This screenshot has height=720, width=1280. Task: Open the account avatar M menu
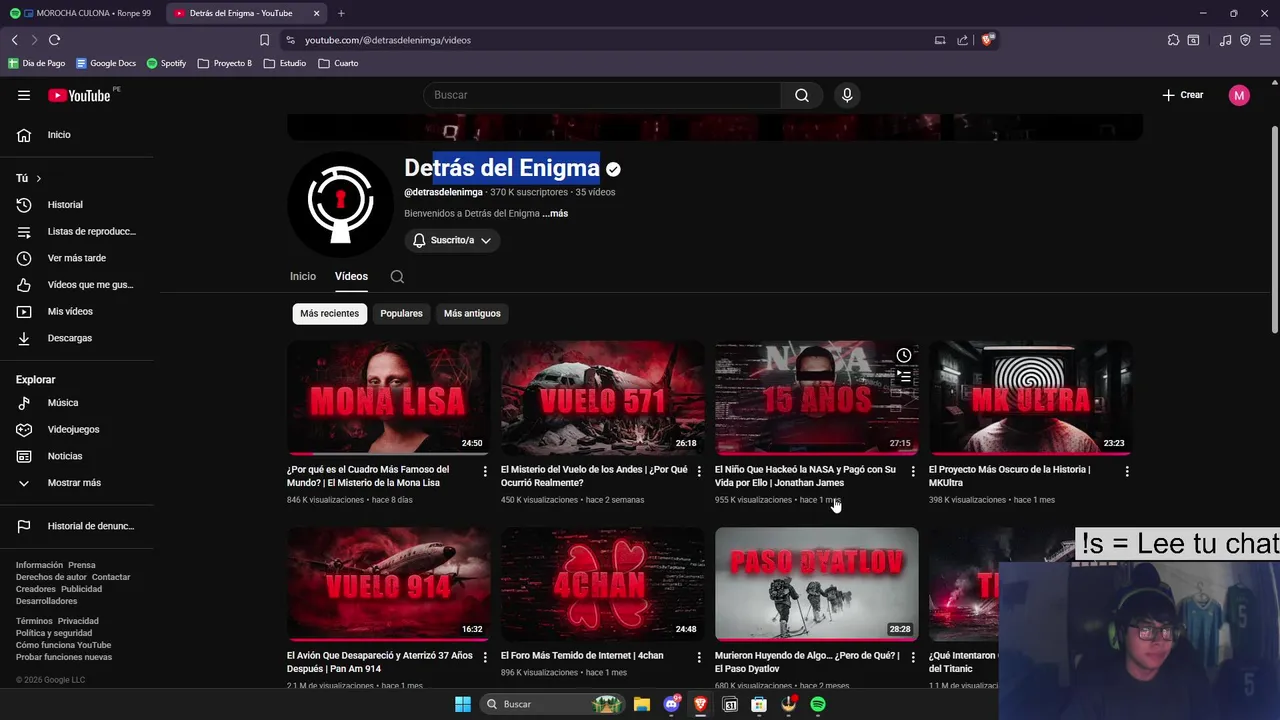[x=1239, y=95]
